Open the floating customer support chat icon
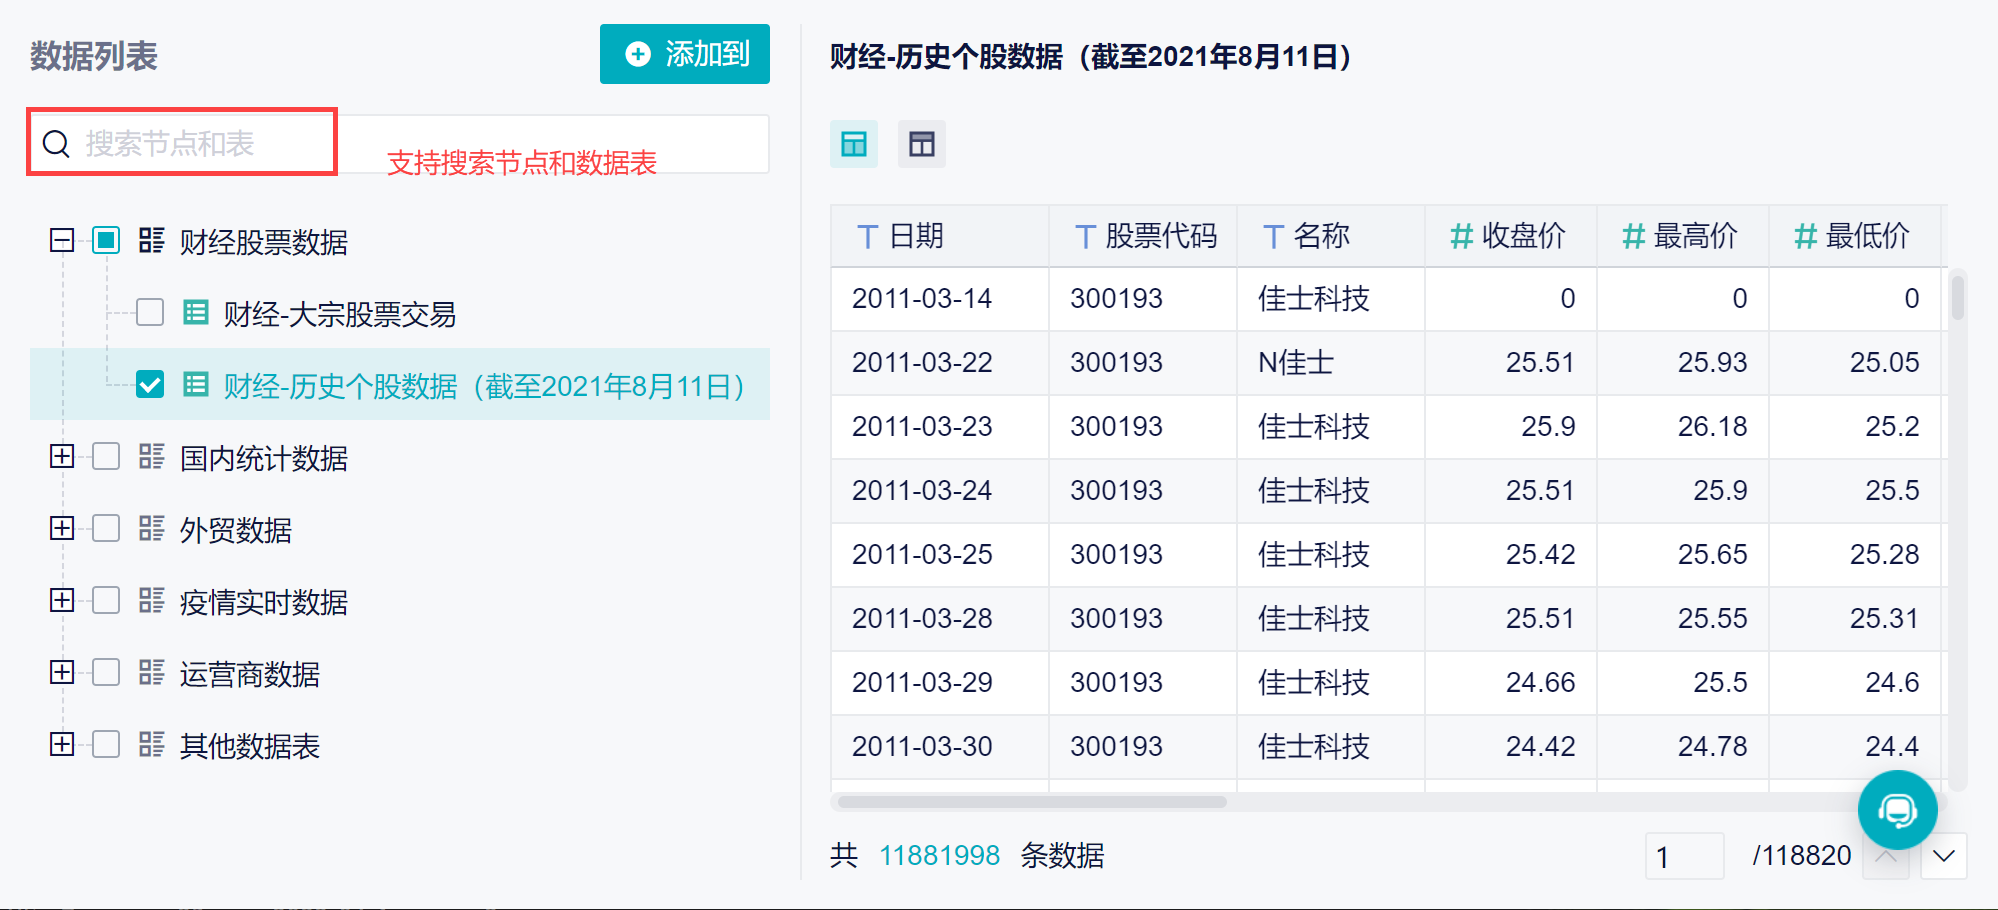The image size is (1998, 910). click(1897, 810)
